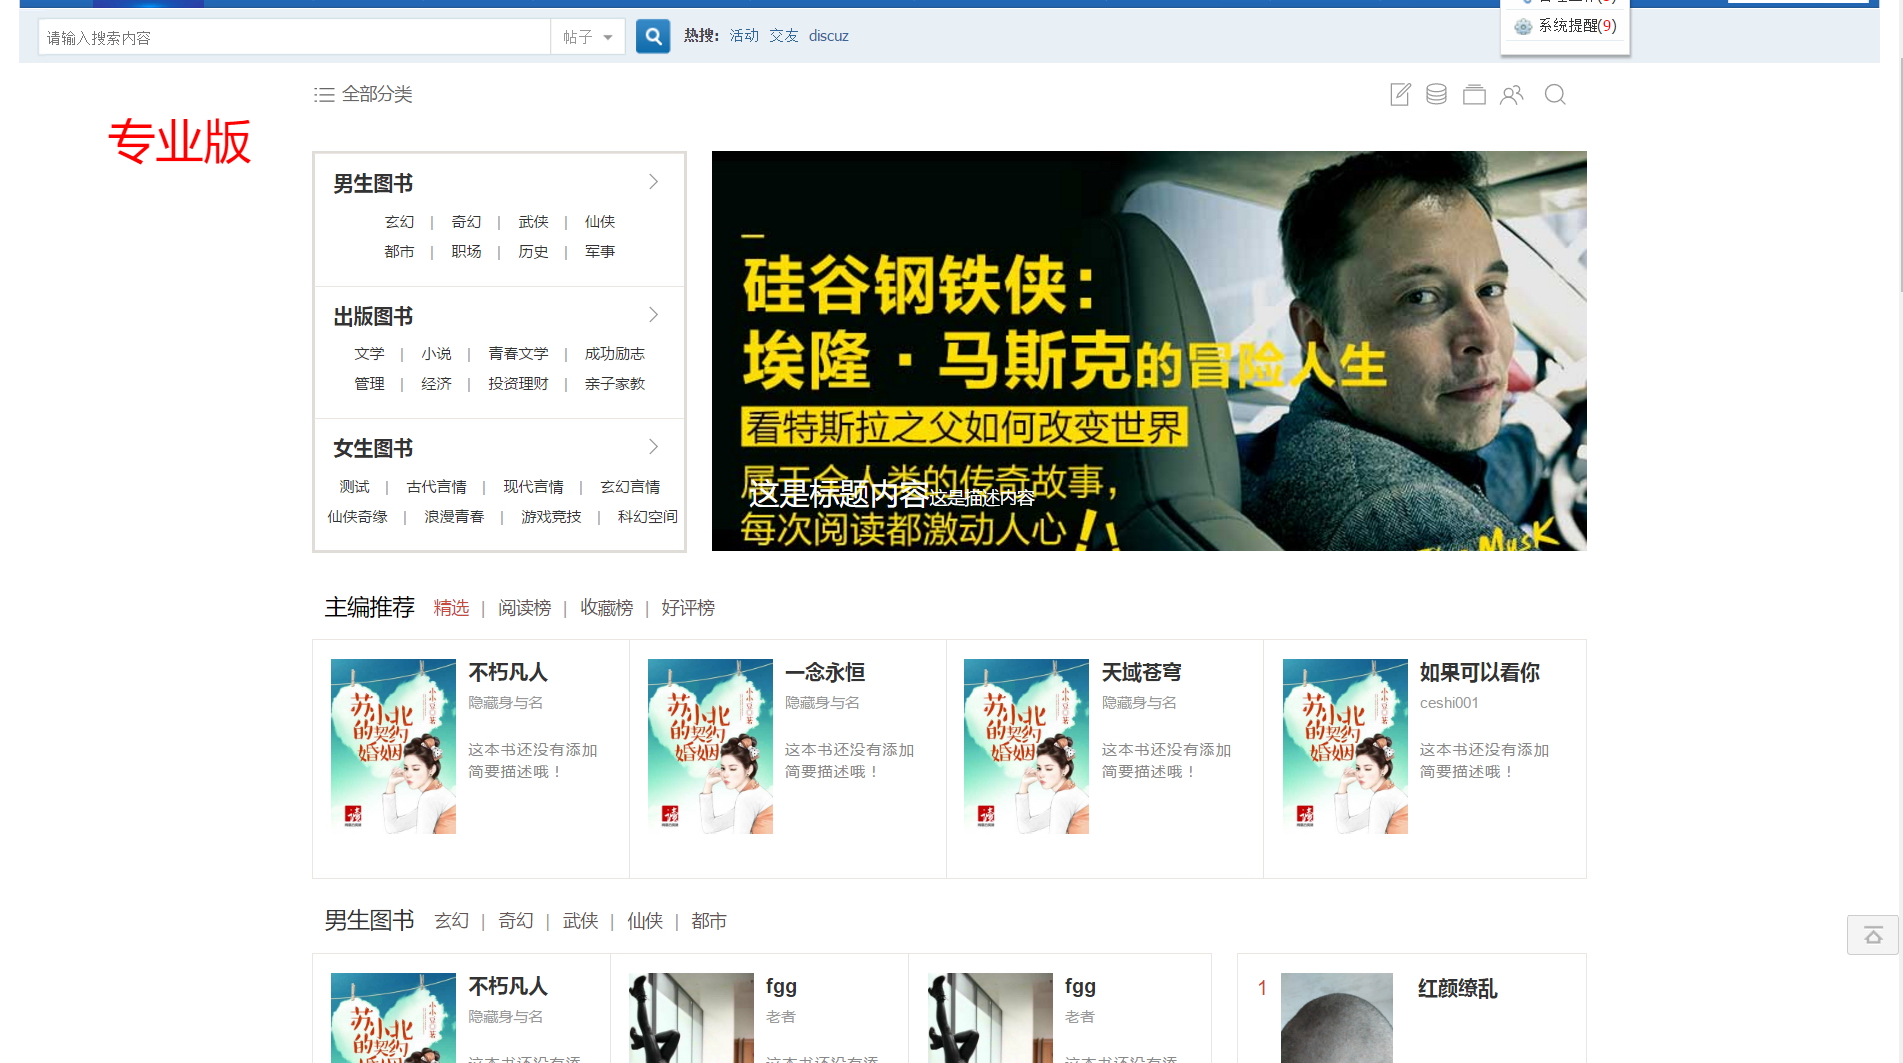Click the 专业版 logo
The width and height of the screenshot is (1903, 1063).
click(x=179, y=141)
